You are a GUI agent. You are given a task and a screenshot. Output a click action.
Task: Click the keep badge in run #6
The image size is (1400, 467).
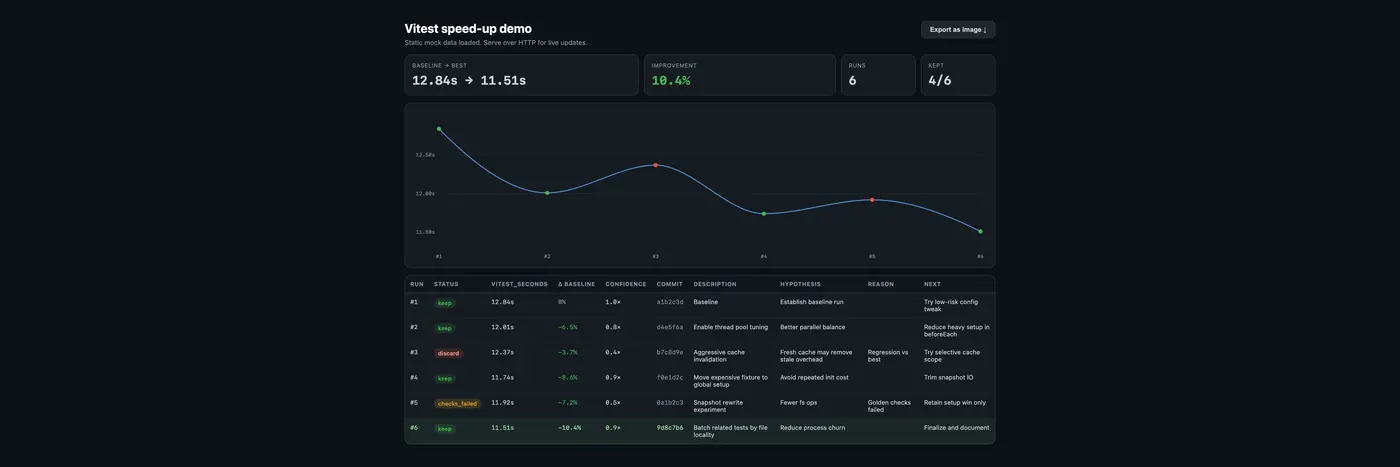pos(445,429)
